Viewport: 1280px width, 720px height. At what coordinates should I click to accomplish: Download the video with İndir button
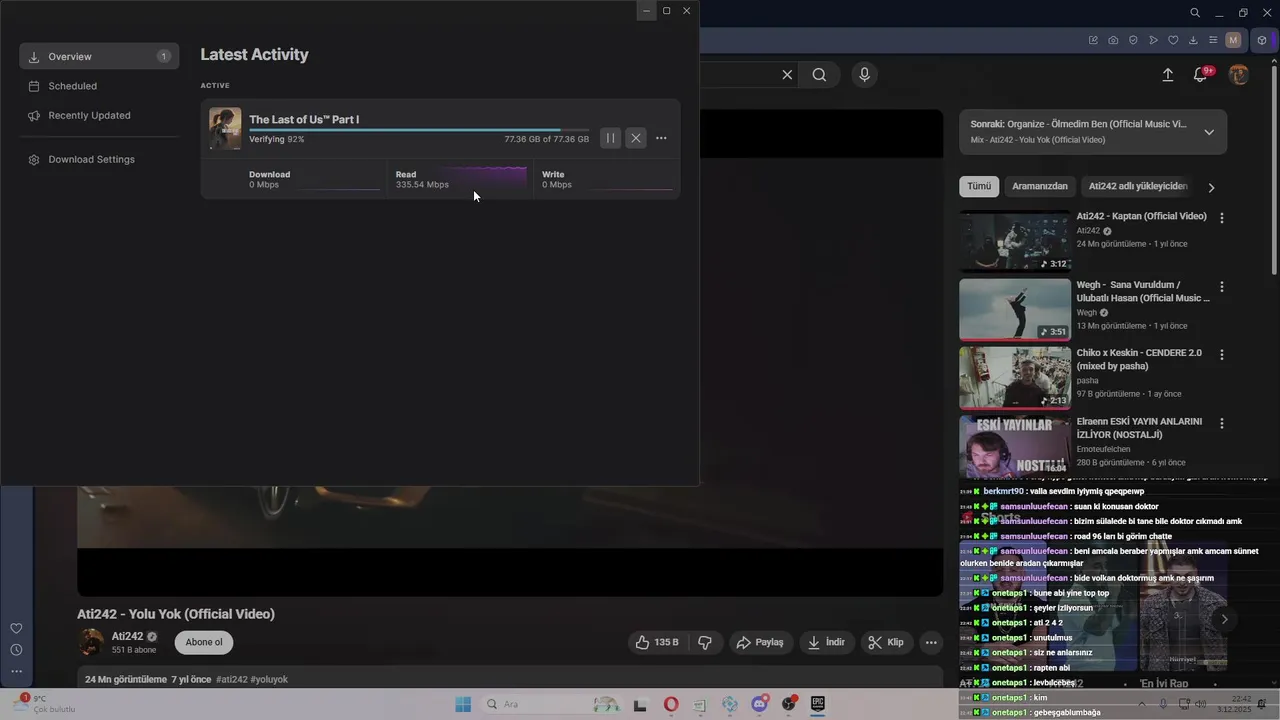pos(827,642)
